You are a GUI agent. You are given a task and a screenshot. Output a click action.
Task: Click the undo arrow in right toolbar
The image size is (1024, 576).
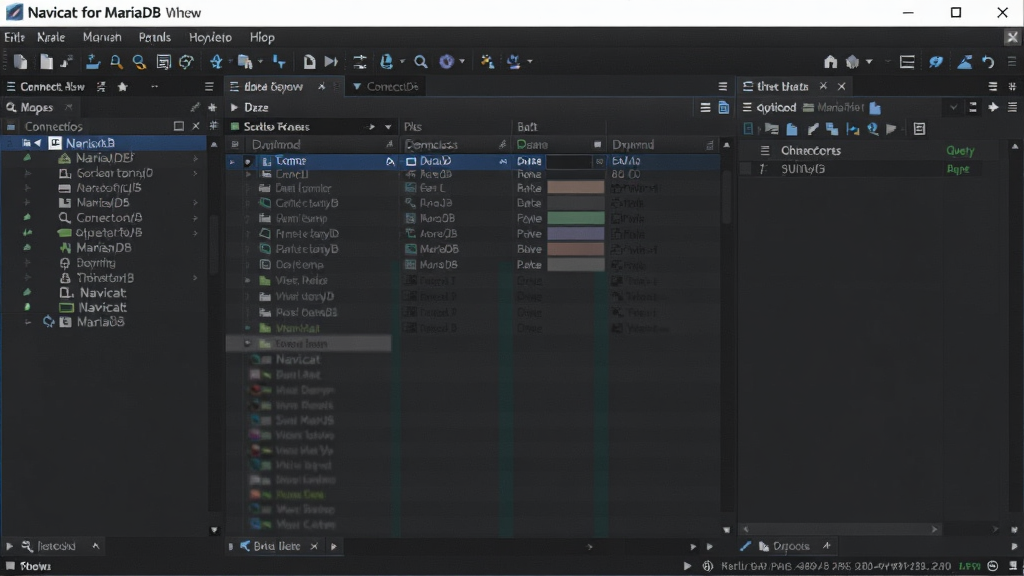(988, 61)
